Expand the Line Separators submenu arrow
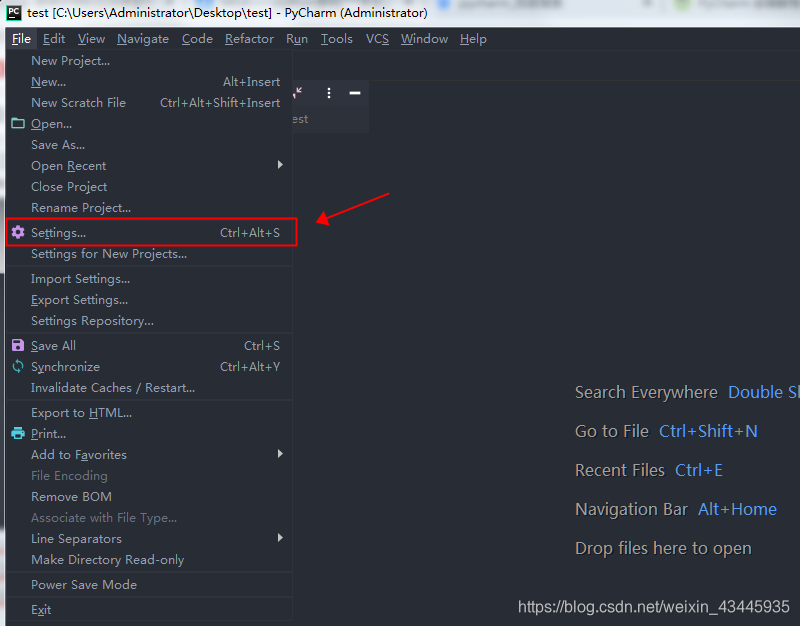Viewport: 800px width, 626px height. [x=280, y=538]
